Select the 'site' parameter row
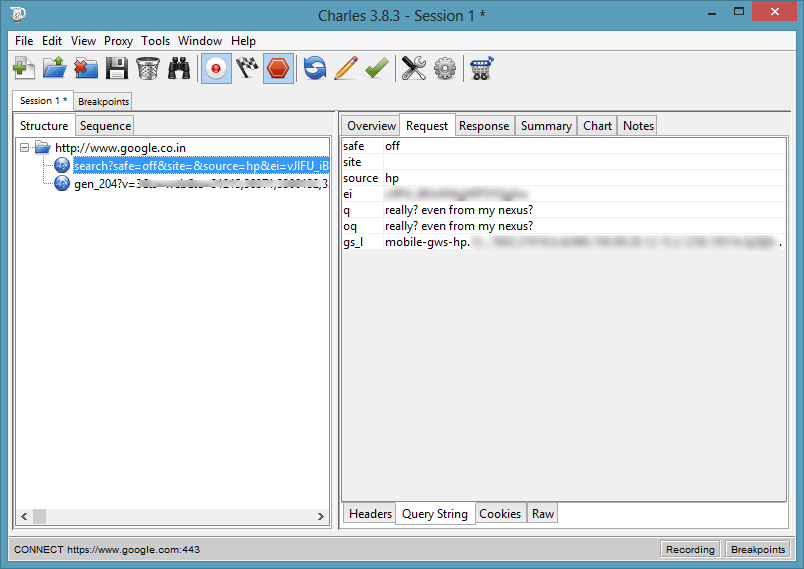Screen dimensions: 804x569 pyautogui.click(x=564, y=162)
